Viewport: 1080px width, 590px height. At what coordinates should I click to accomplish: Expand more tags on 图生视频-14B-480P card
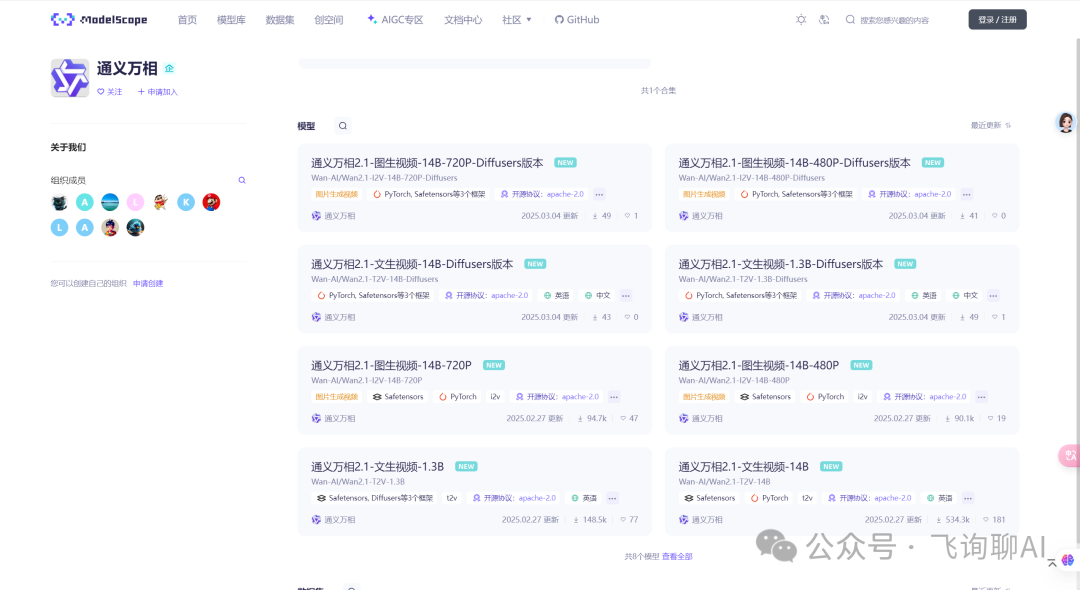(x=982, y=397)
